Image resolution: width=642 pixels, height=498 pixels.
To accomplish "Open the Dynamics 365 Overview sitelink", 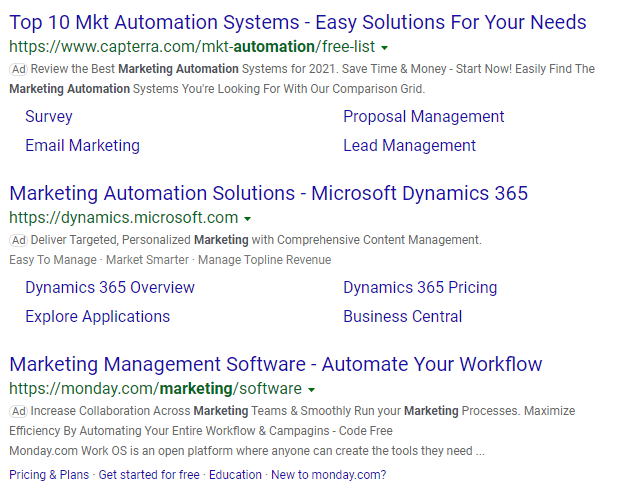I will point(110,287).
